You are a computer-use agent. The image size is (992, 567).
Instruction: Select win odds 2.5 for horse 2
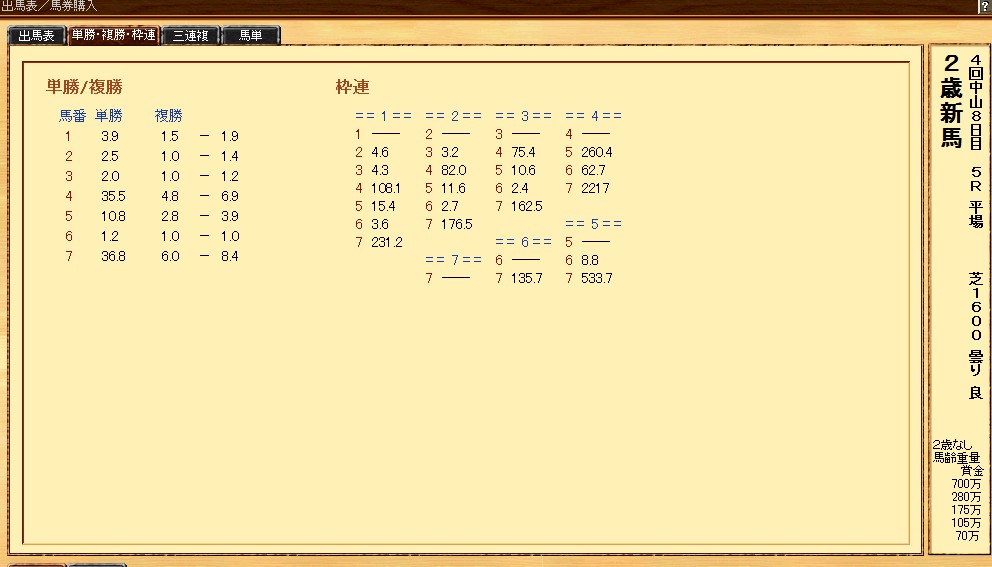(x=109, y=156)
